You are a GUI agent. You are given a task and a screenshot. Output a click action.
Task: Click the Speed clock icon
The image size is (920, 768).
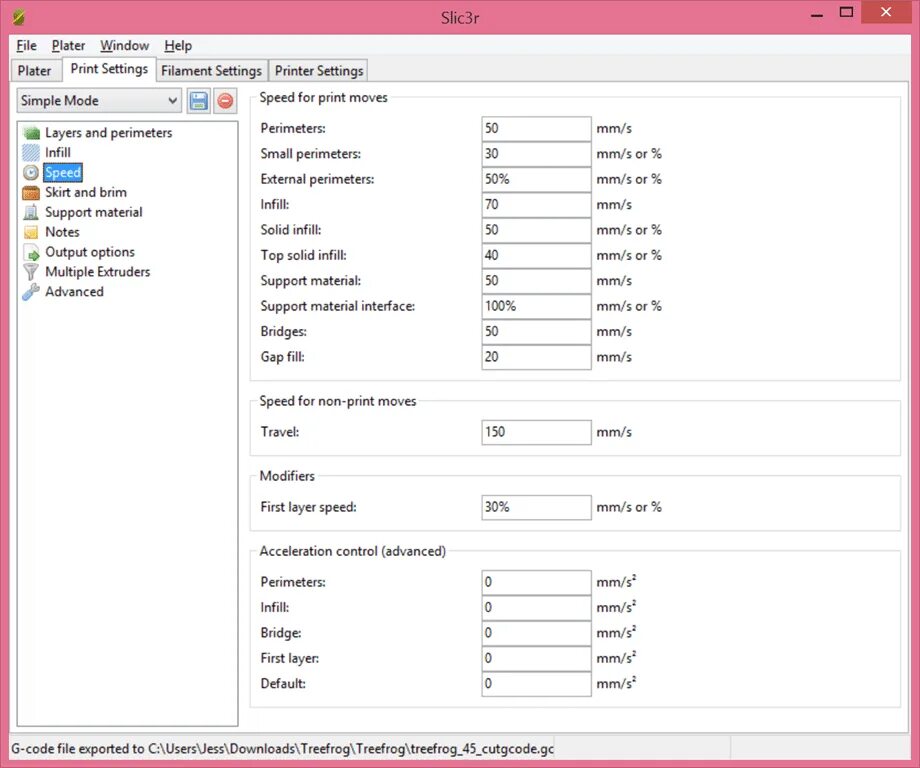pyautogui.click(x=31, y=172)
